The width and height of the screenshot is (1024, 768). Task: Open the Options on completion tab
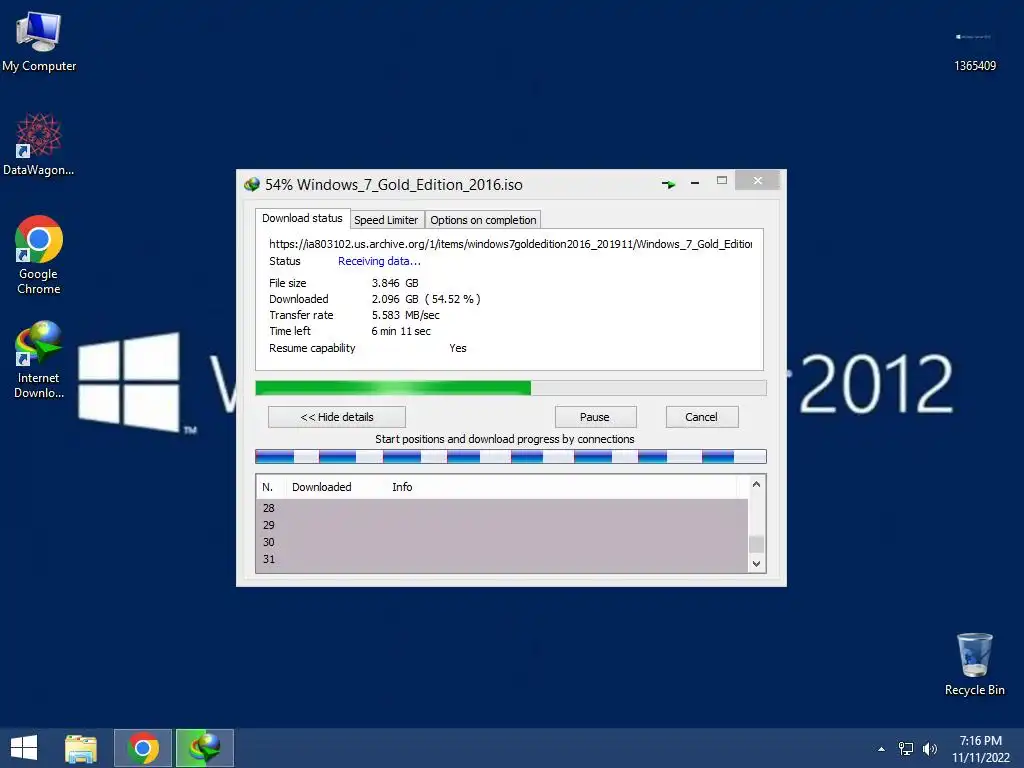tap(483, 220)
